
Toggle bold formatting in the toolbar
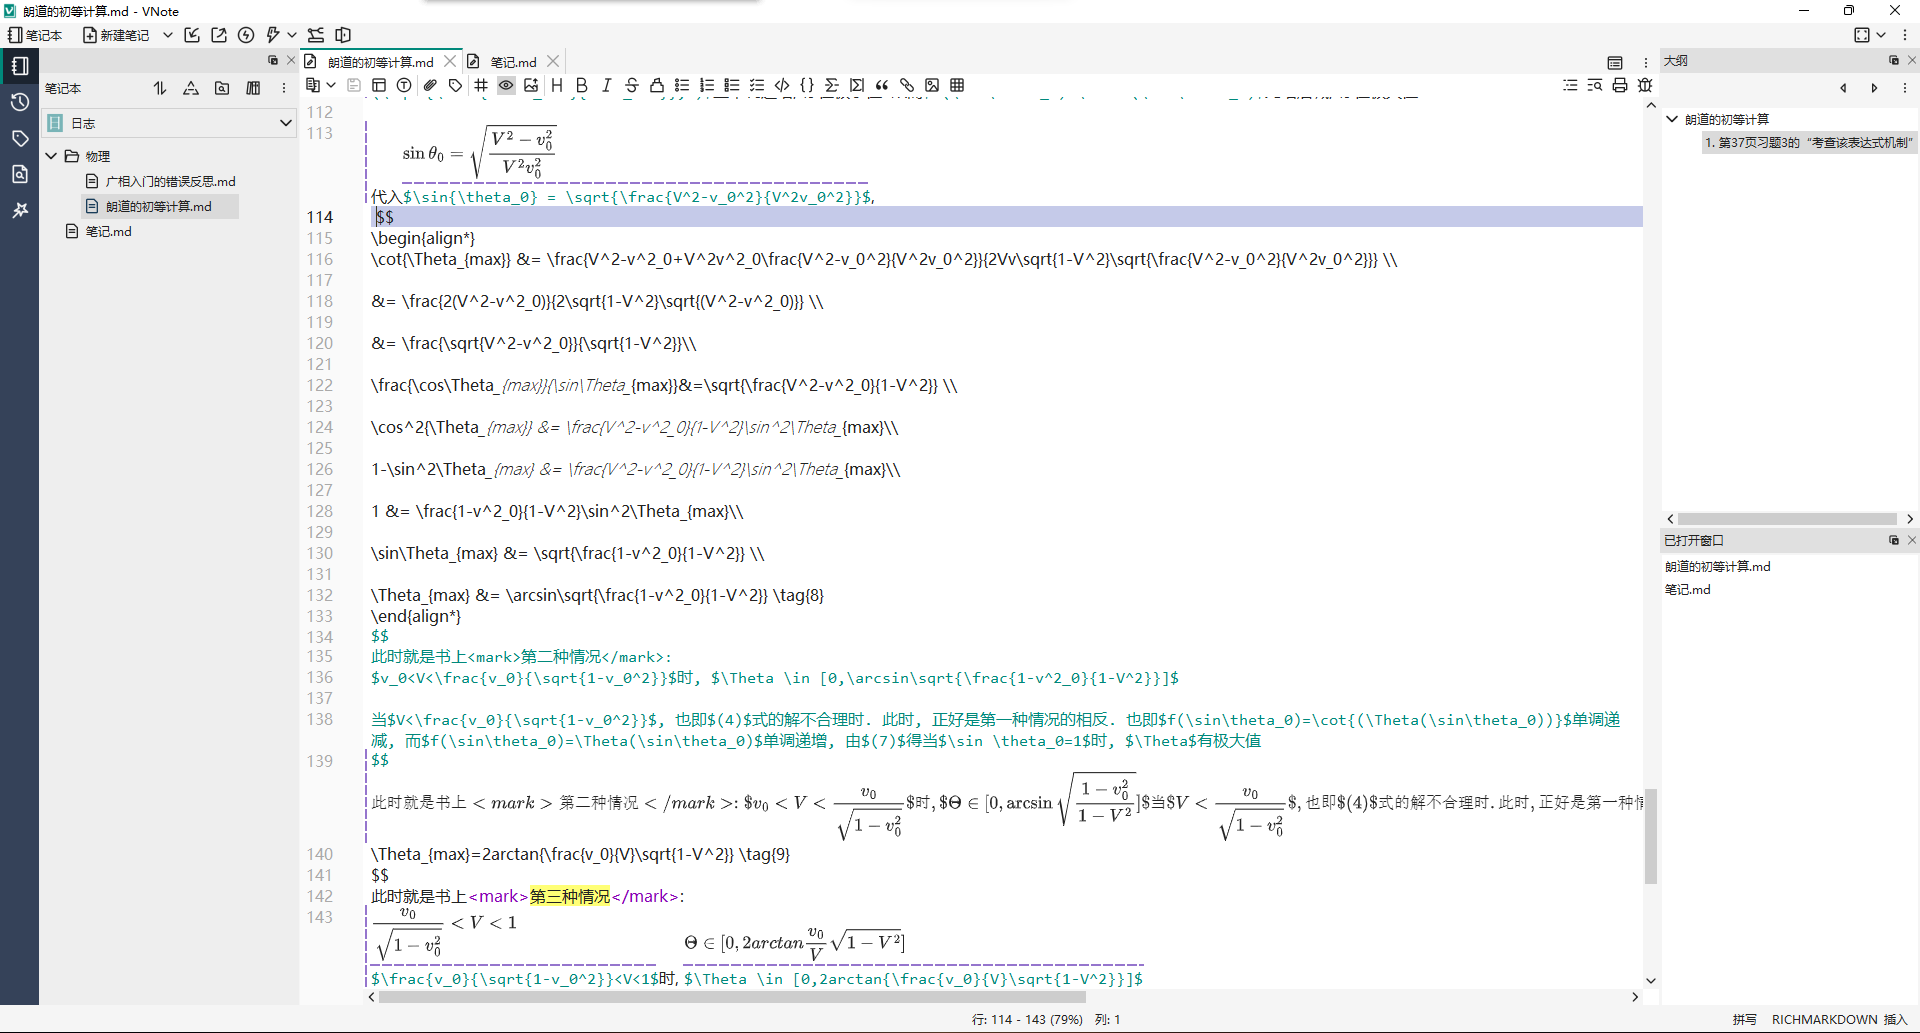pos(581,86)
